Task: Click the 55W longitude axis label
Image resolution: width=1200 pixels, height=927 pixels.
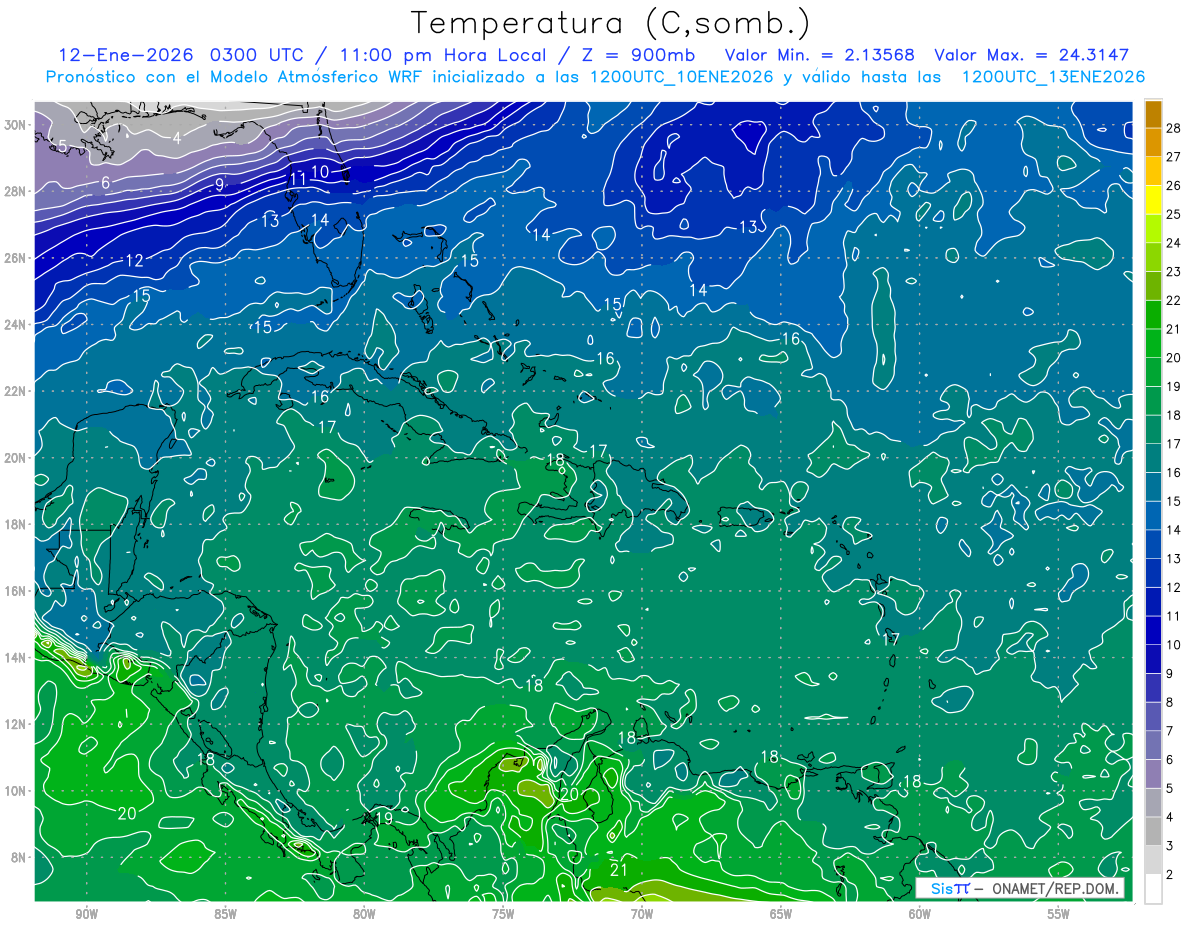Action: [x=1059, y=914]
